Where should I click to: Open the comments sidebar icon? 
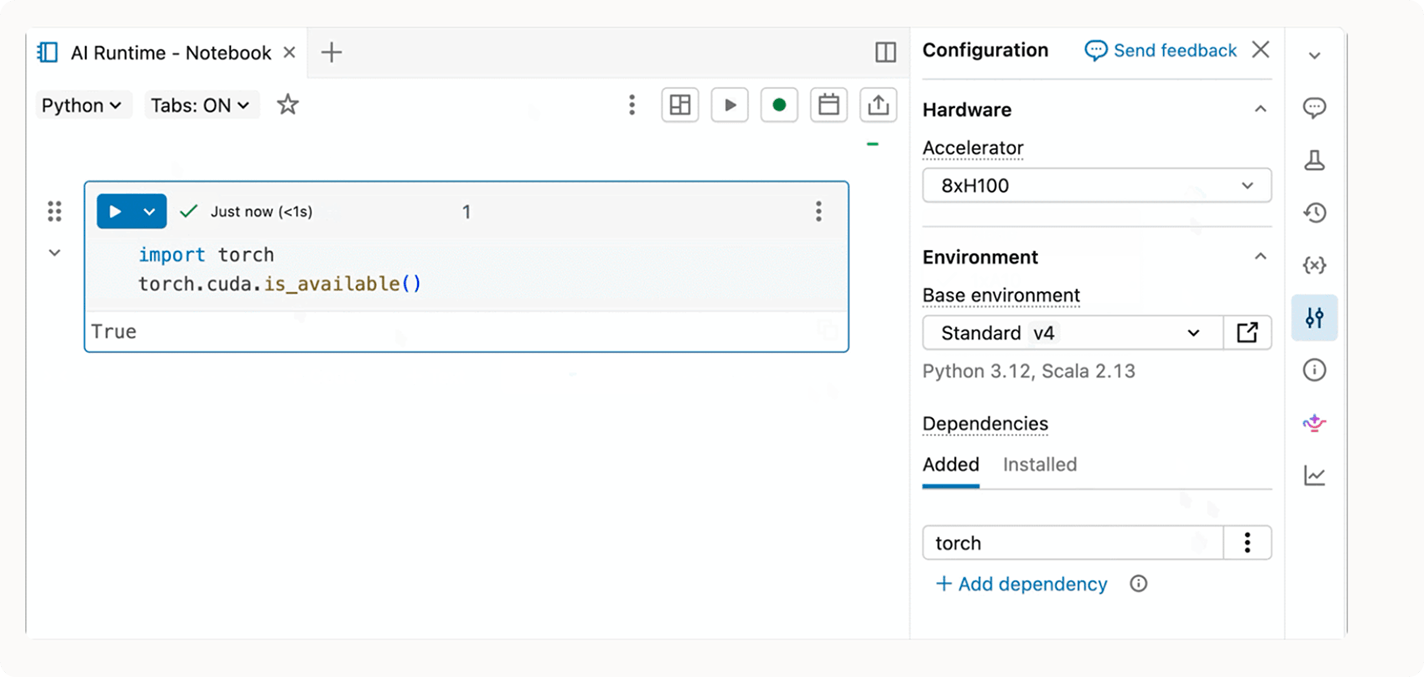coord(1314,108)
